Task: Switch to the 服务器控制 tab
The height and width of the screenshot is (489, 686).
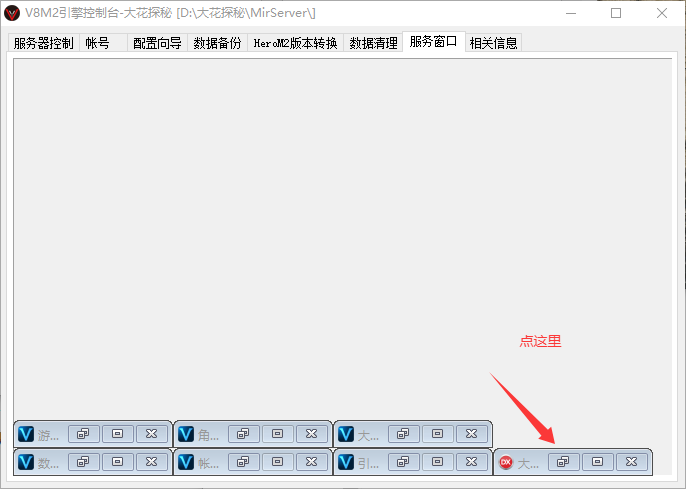Action: click(43, 43)
